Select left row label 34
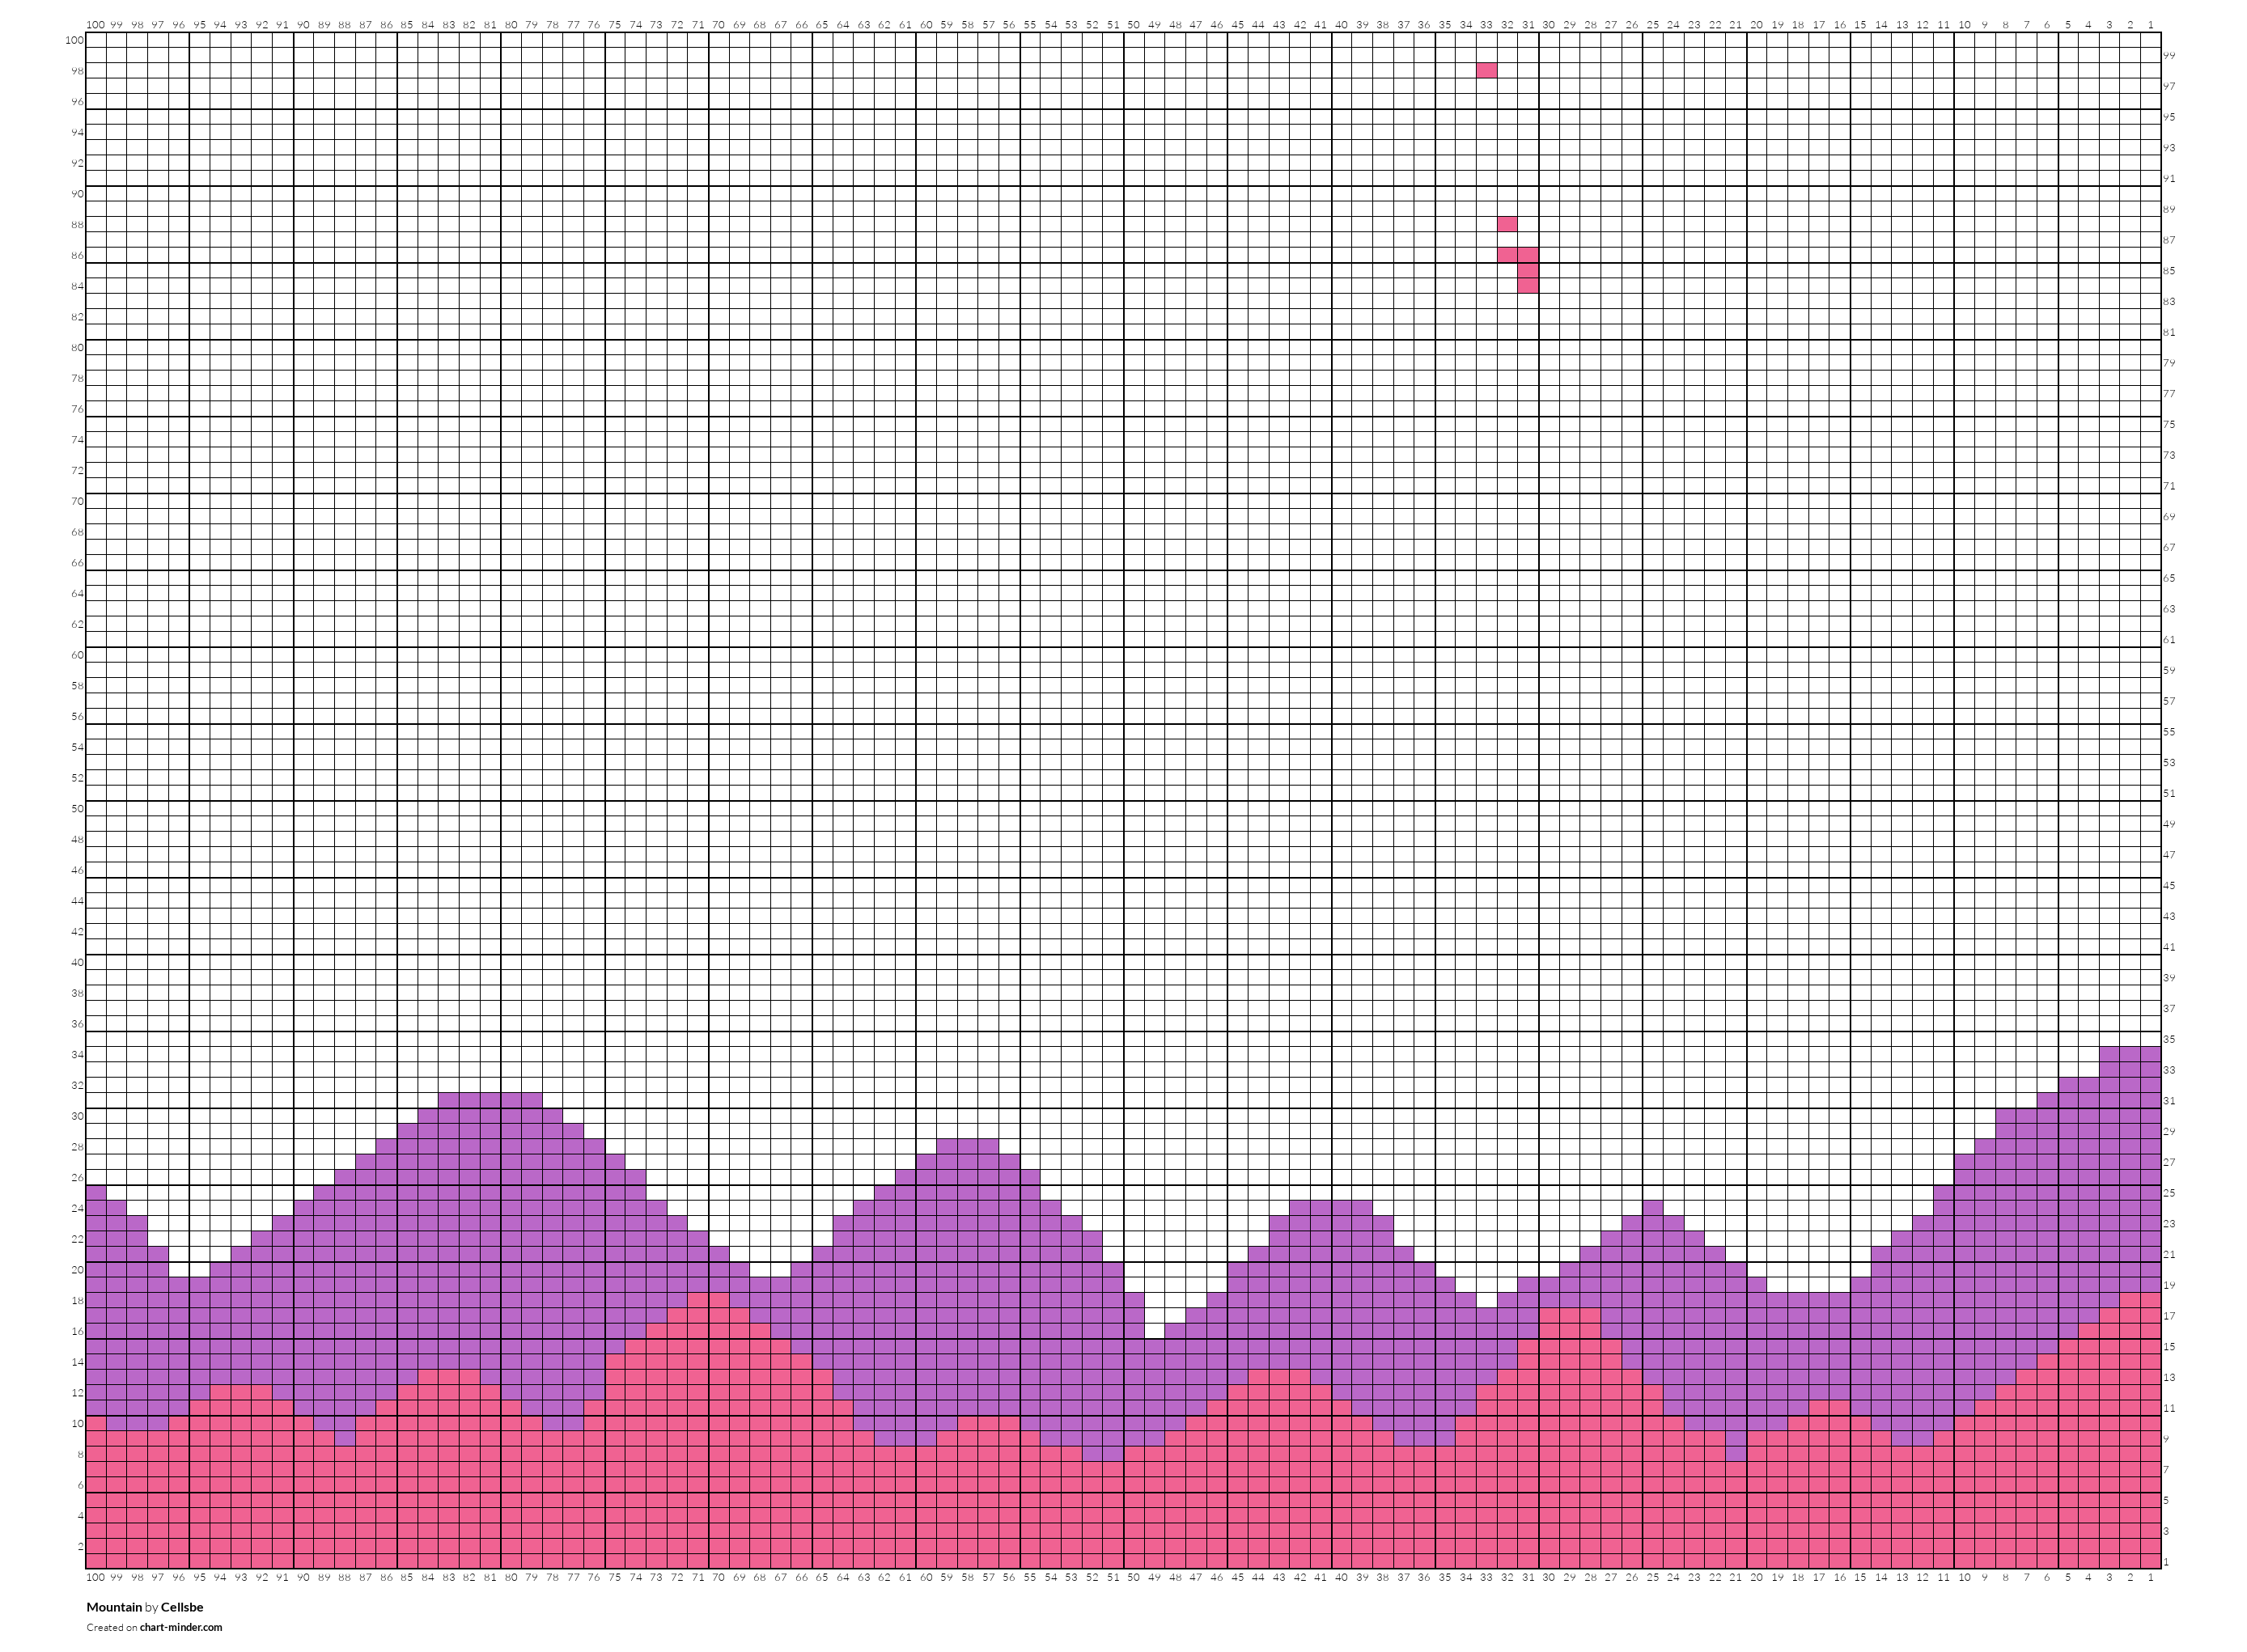Screen dimensions: 2247x1652 (77, 1055)
